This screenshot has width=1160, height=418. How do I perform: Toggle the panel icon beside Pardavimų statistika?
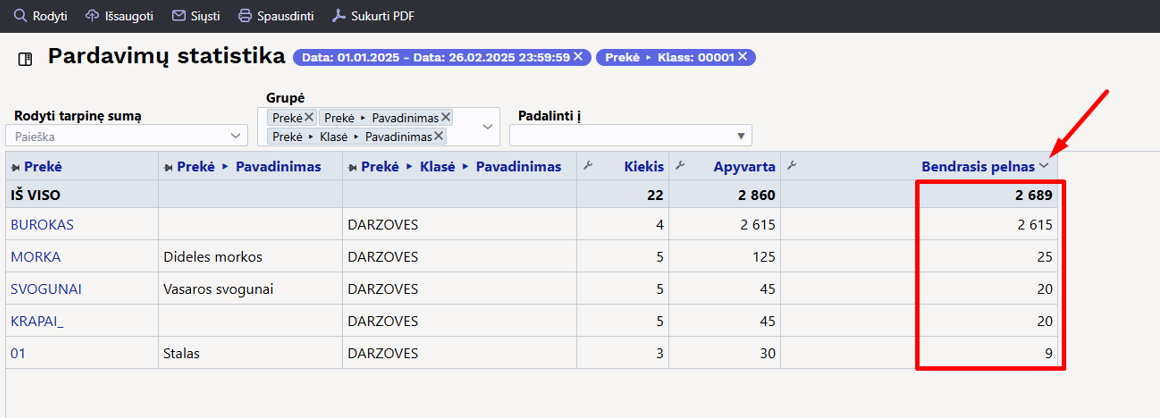click(26, 58)
